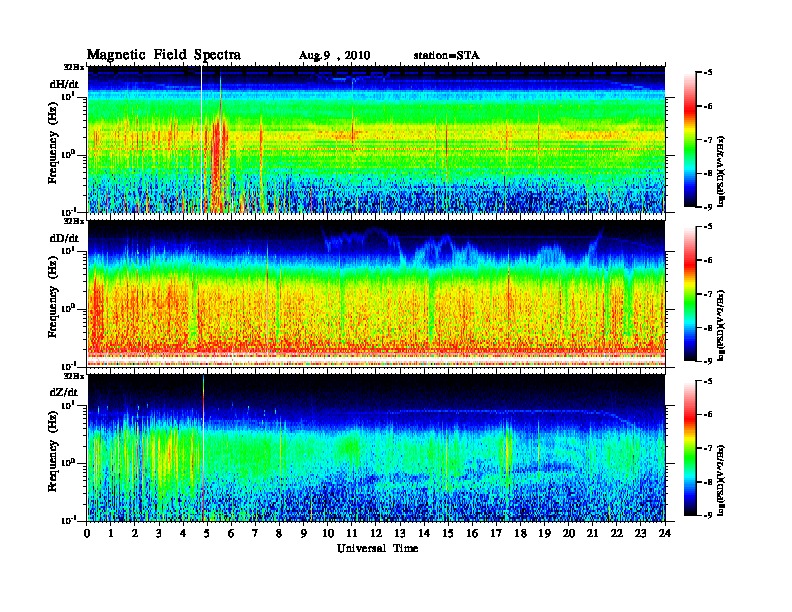Click the log(PSD) label of dH/dt color bar
The image size is (792, 612).
[721, 171]
